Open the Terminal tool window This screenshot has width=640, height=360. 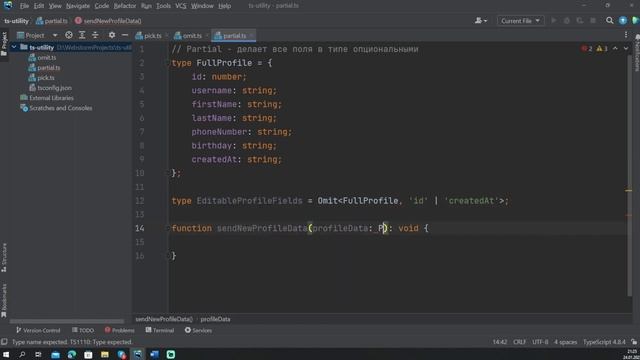(x=160, y=330)
